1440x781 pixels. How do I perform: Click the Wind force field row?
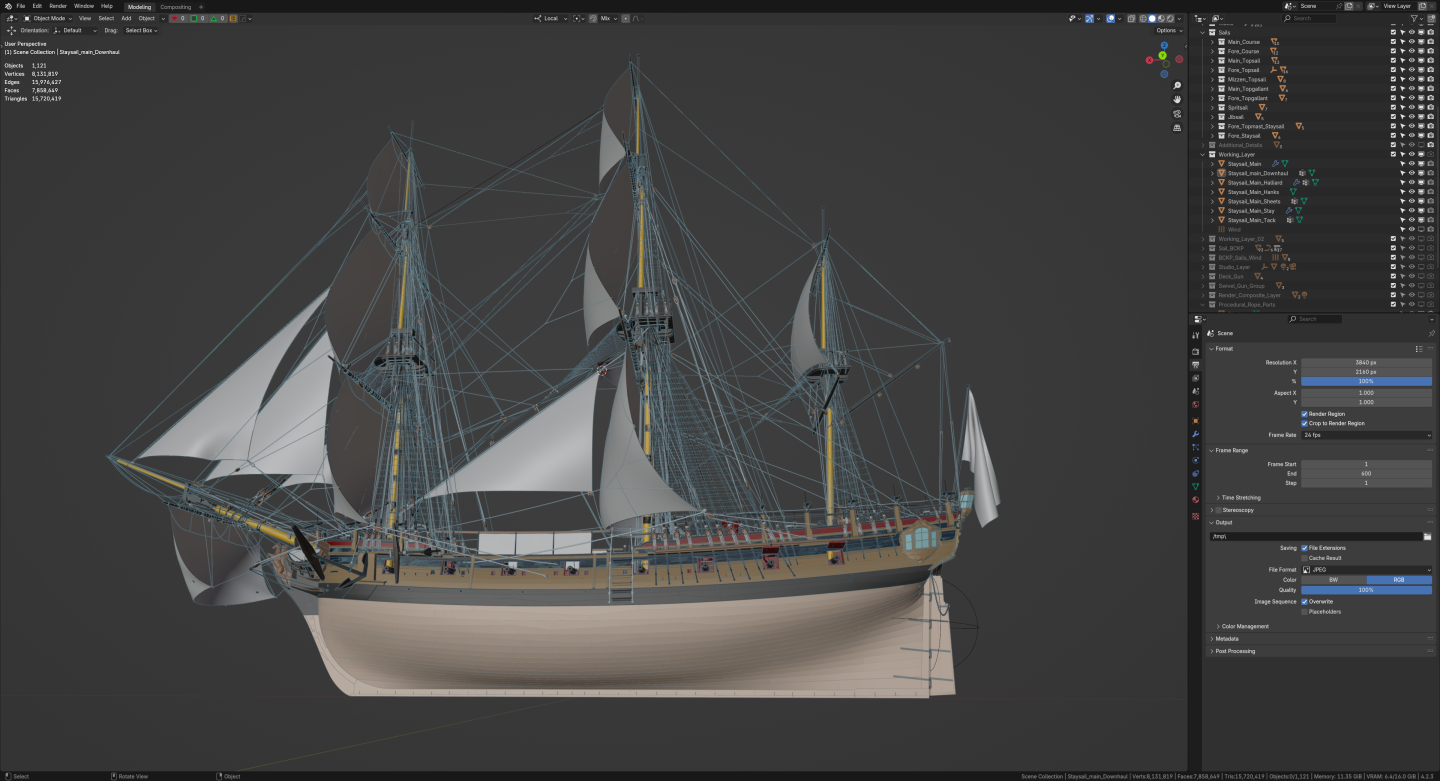1234,229
